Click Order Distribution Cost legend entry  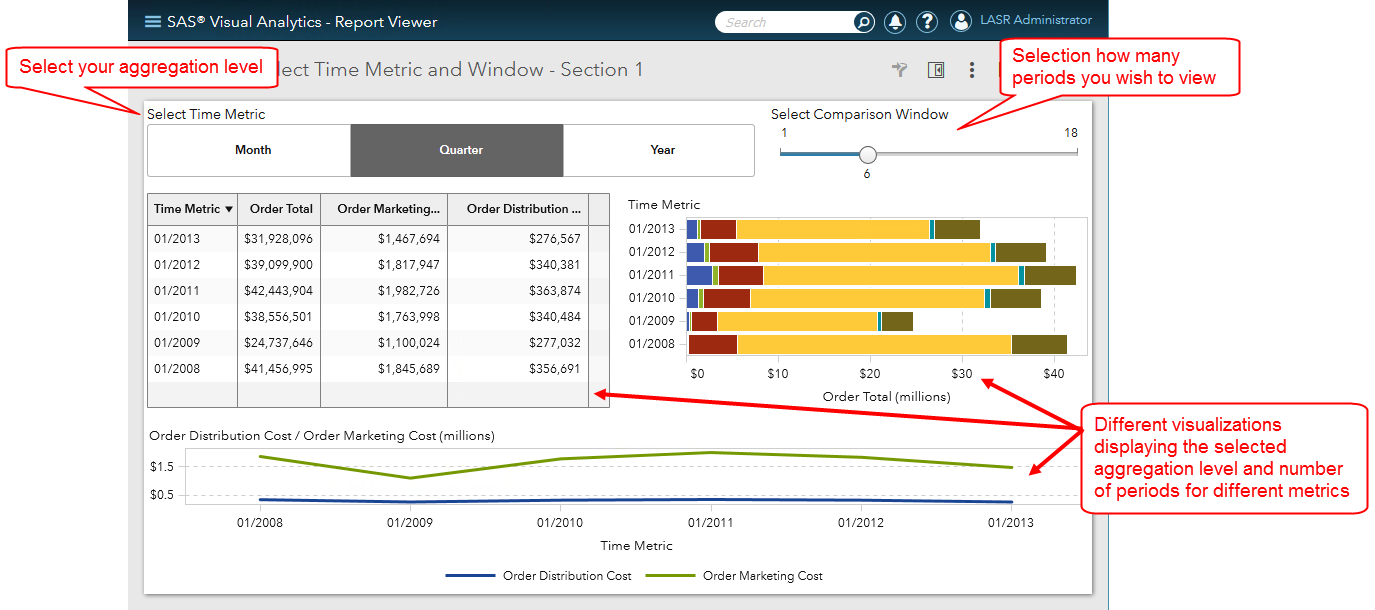(566, 576)
